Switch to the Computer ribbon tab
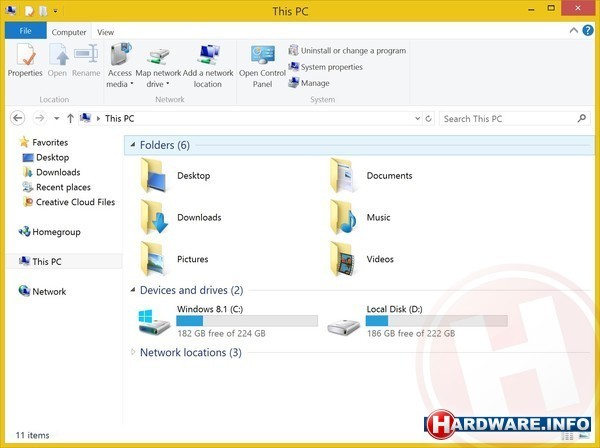 pyautogui.click(x=69, y=32)
